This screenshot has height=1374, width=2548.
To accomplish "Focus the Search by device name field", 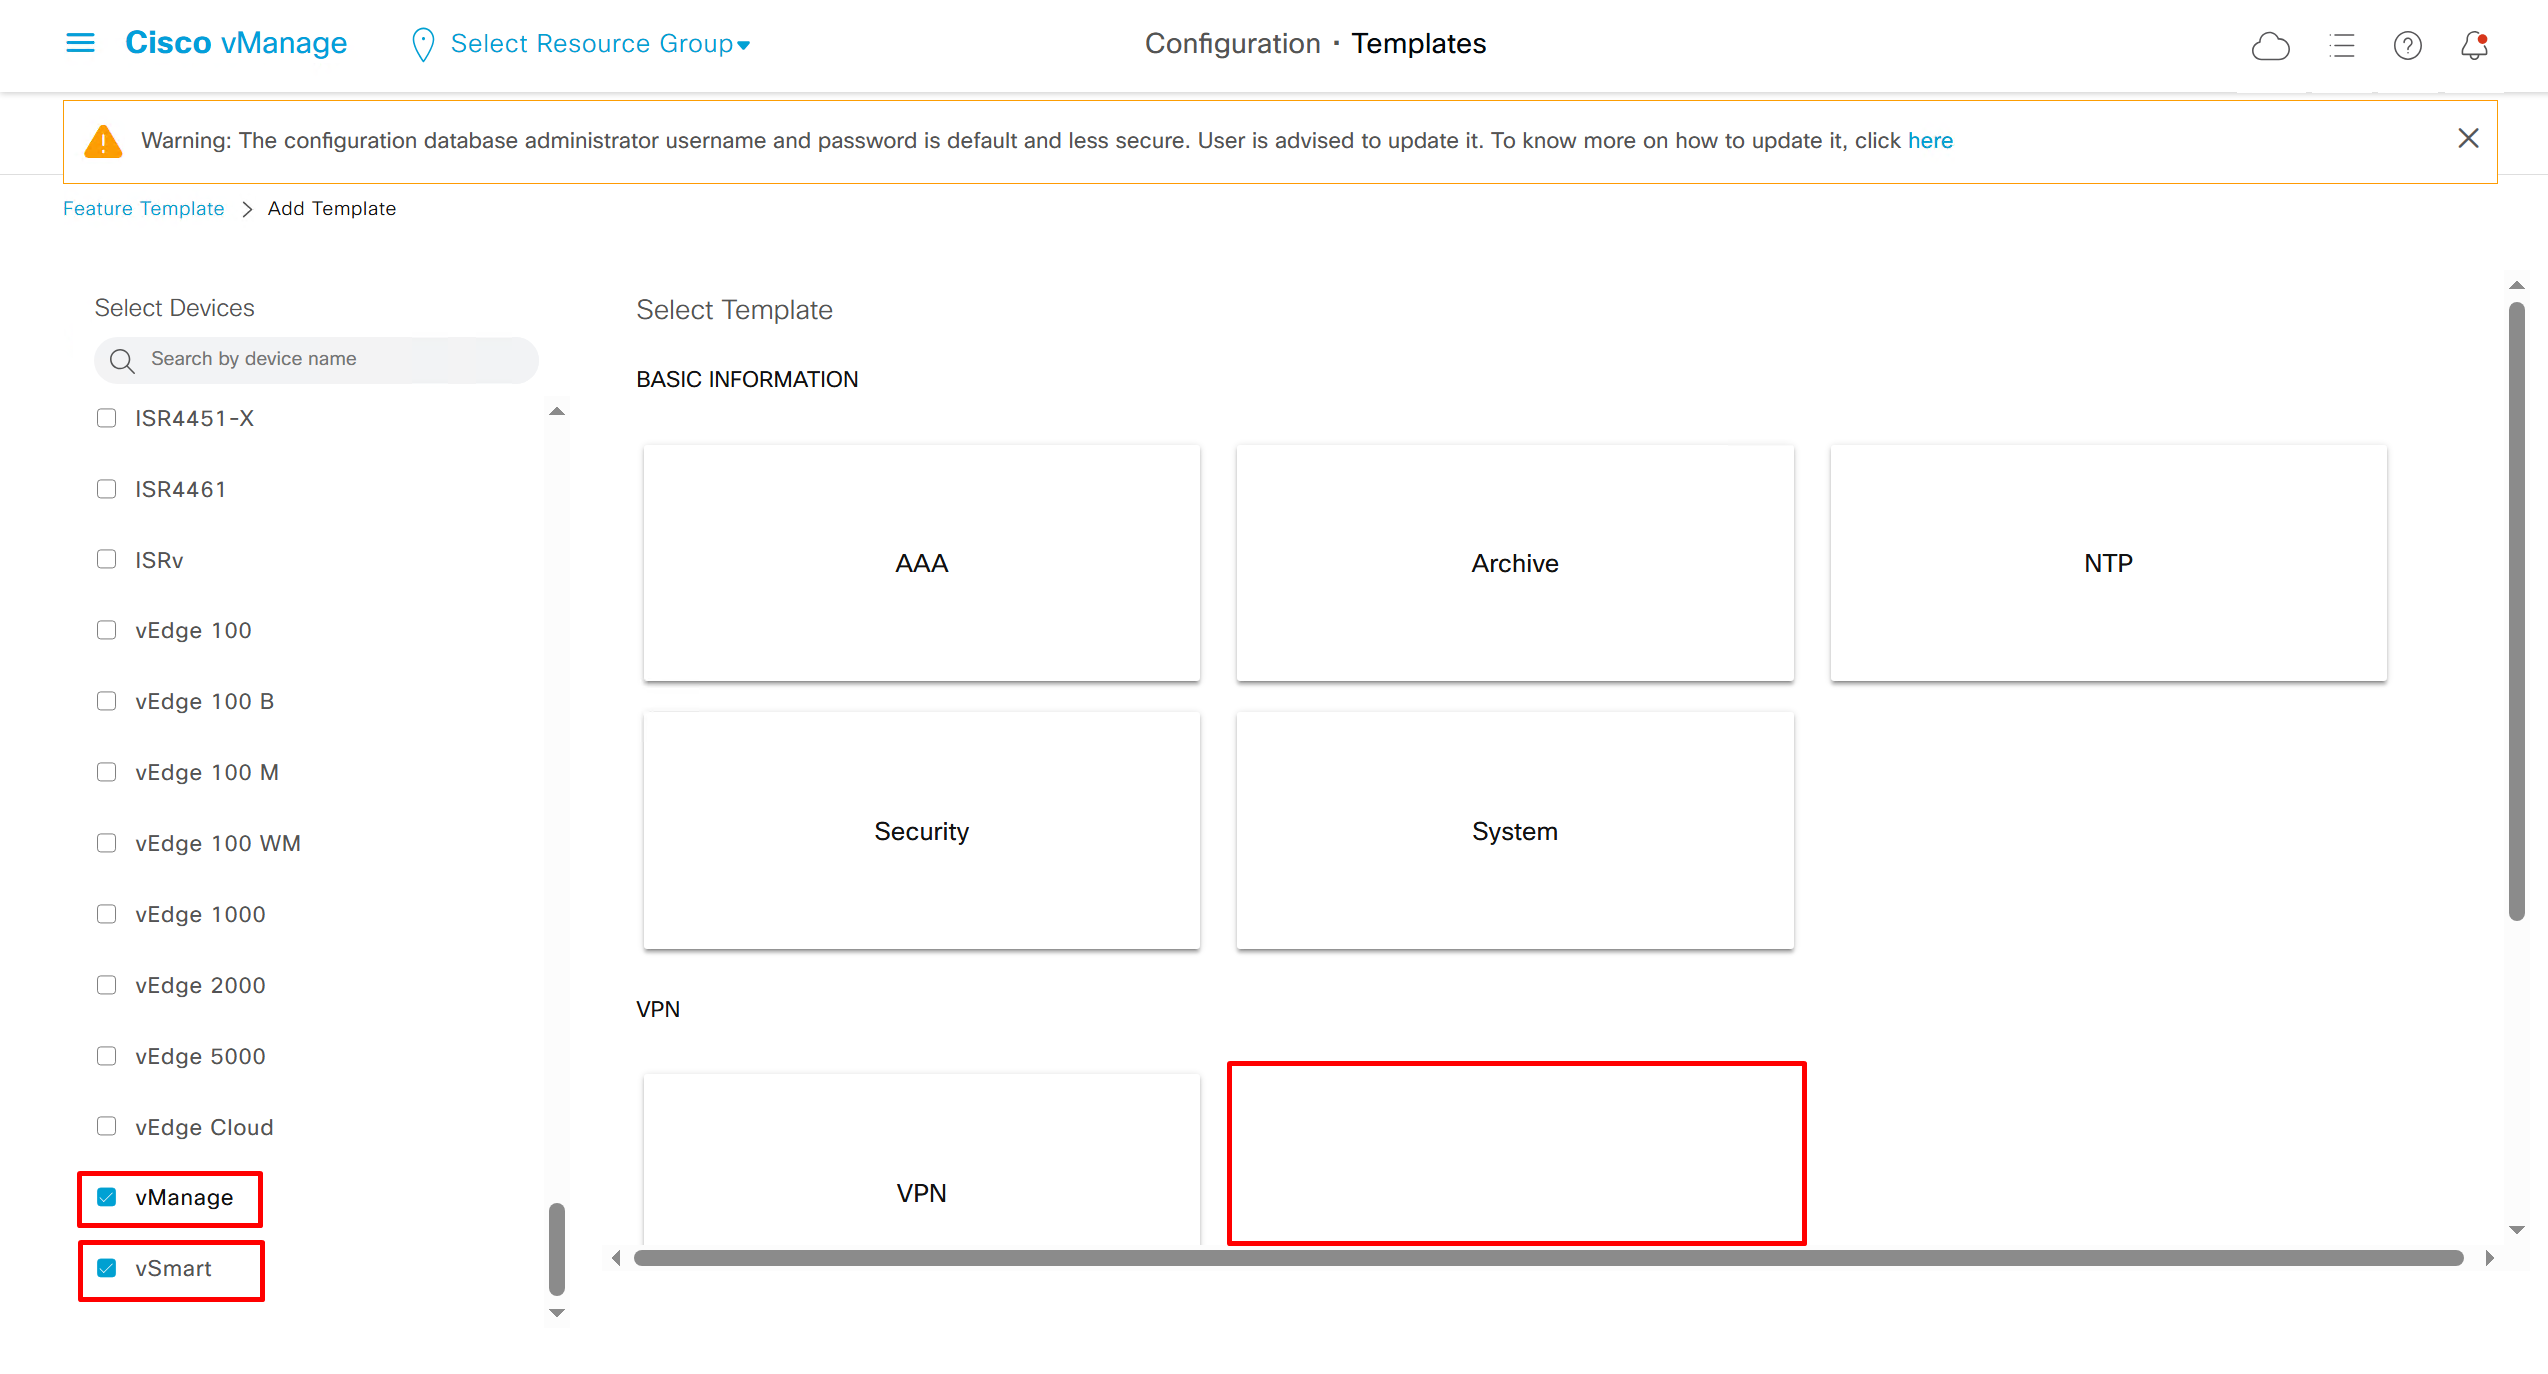I will [x=330, y=359].
